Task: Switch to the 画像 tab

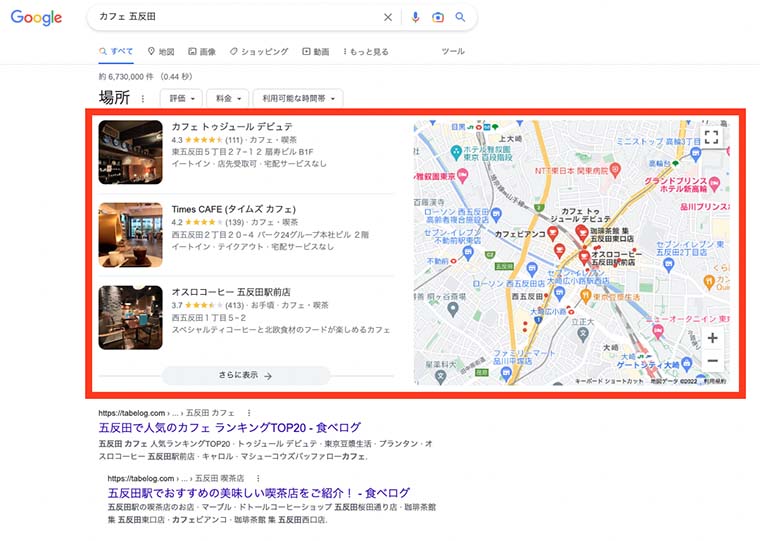Action: tap(202, 51)
